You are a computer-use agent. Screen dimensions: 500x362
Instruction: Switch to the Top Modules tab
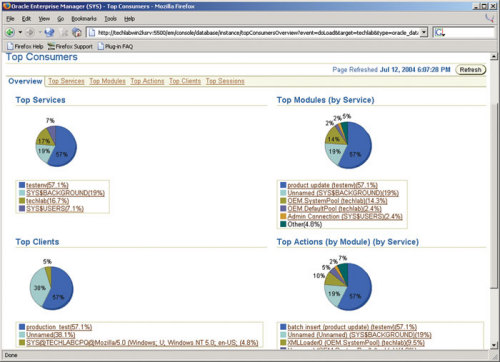(107, 81)
